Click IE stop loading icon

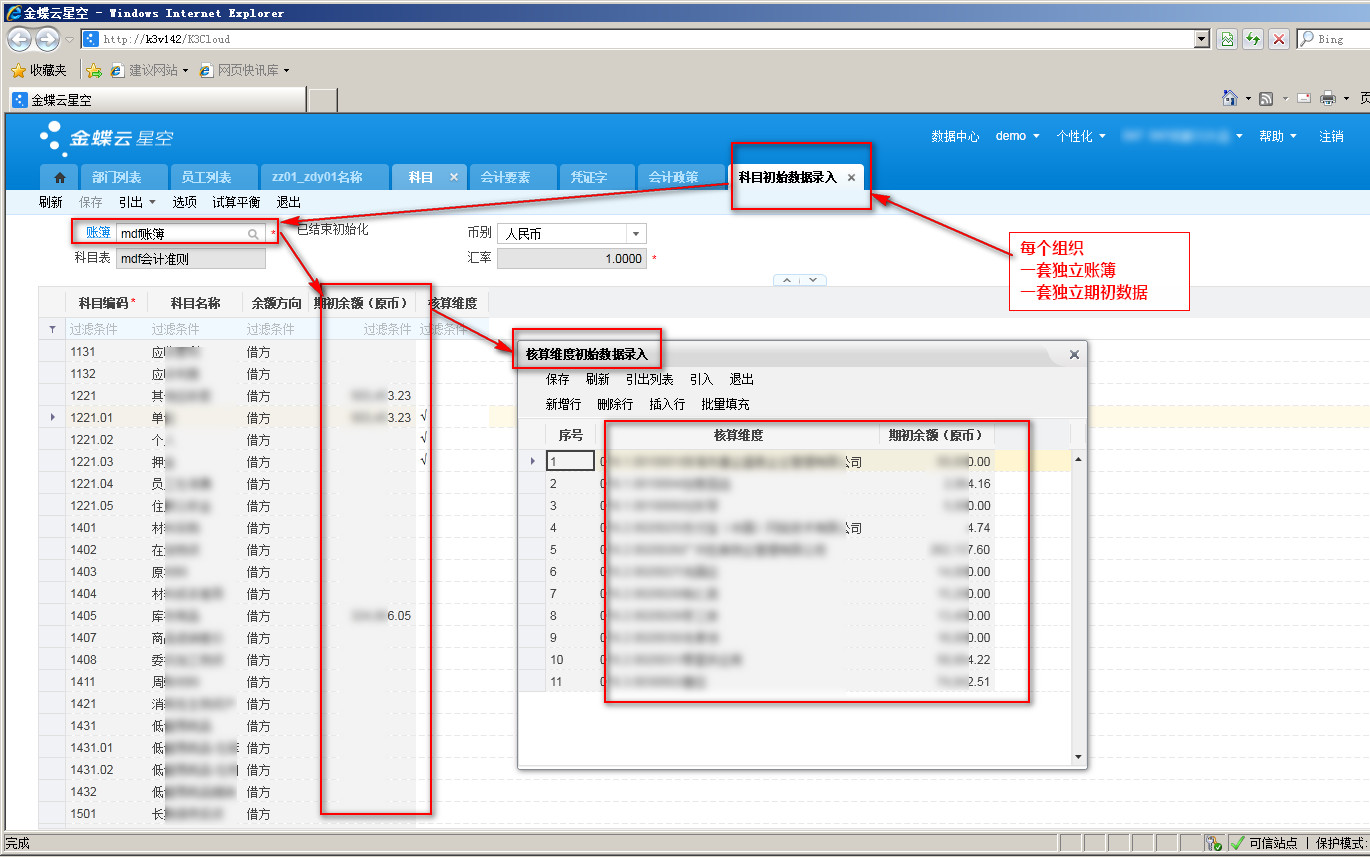click(1278, 39)
